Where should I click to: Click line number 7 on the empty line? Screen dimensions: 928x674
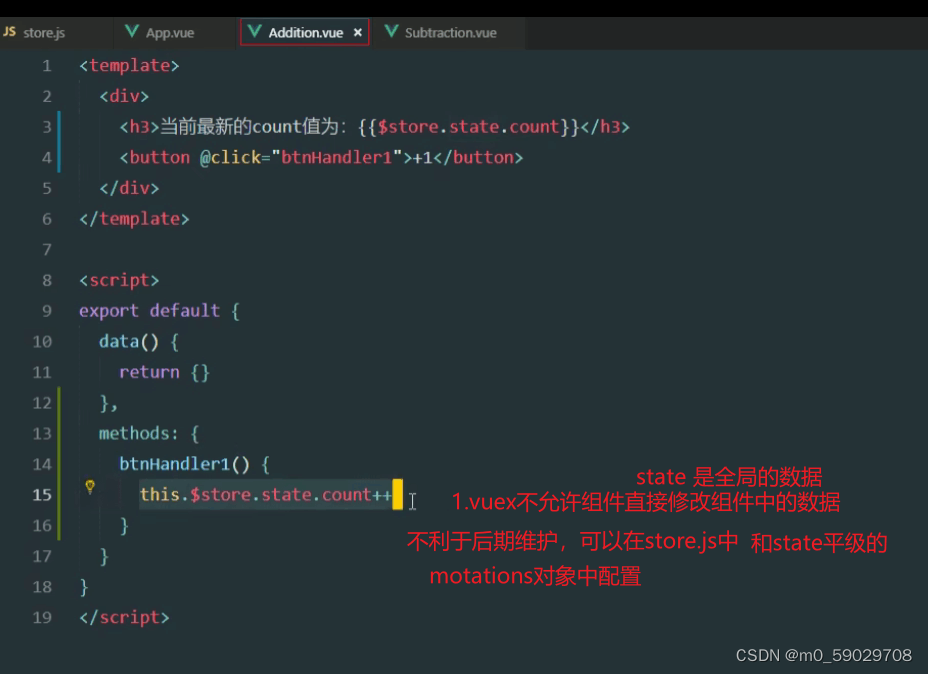47,250
